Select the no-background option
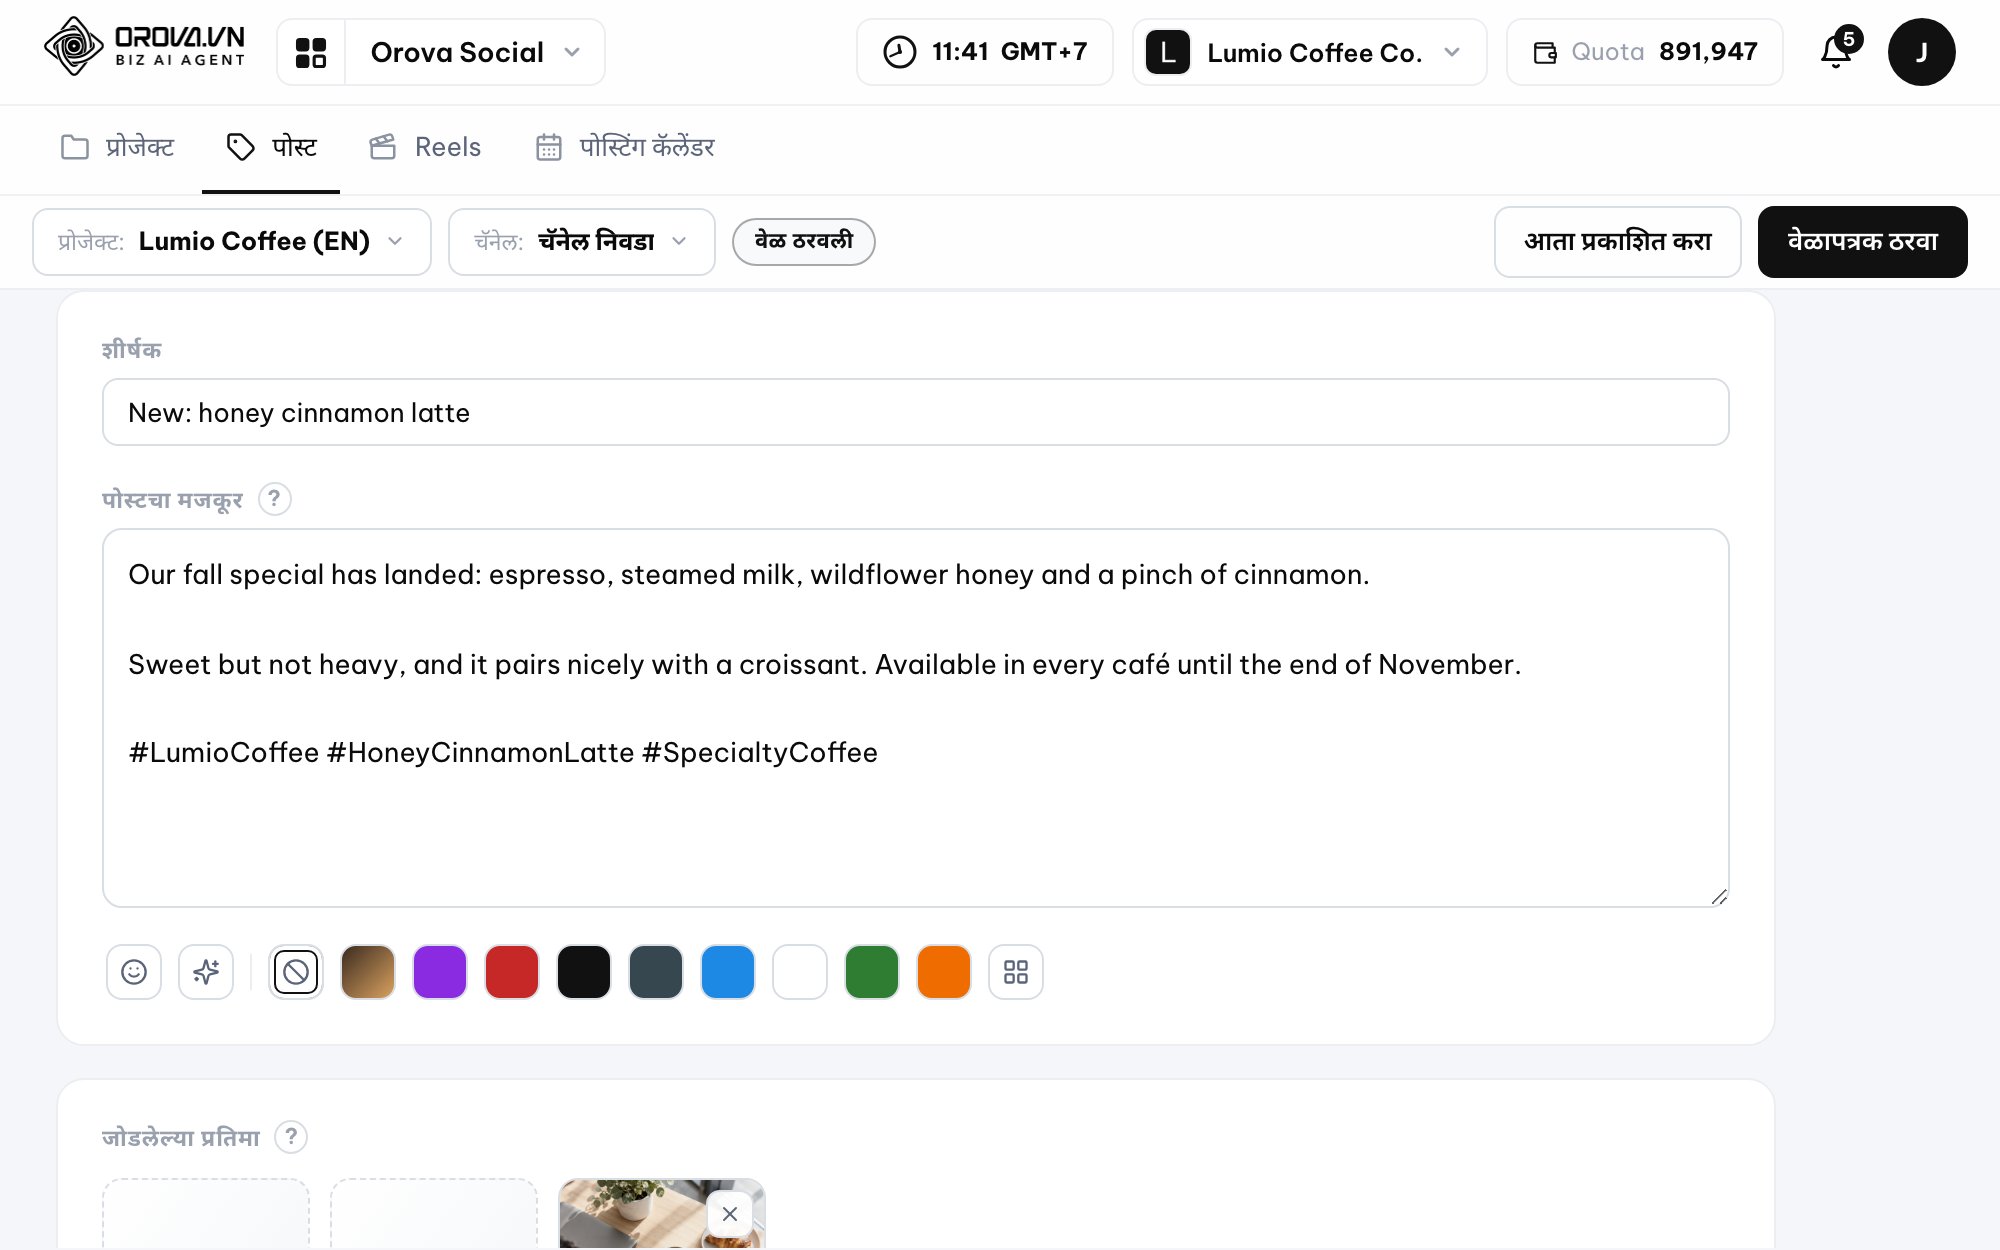 (296, 971)
